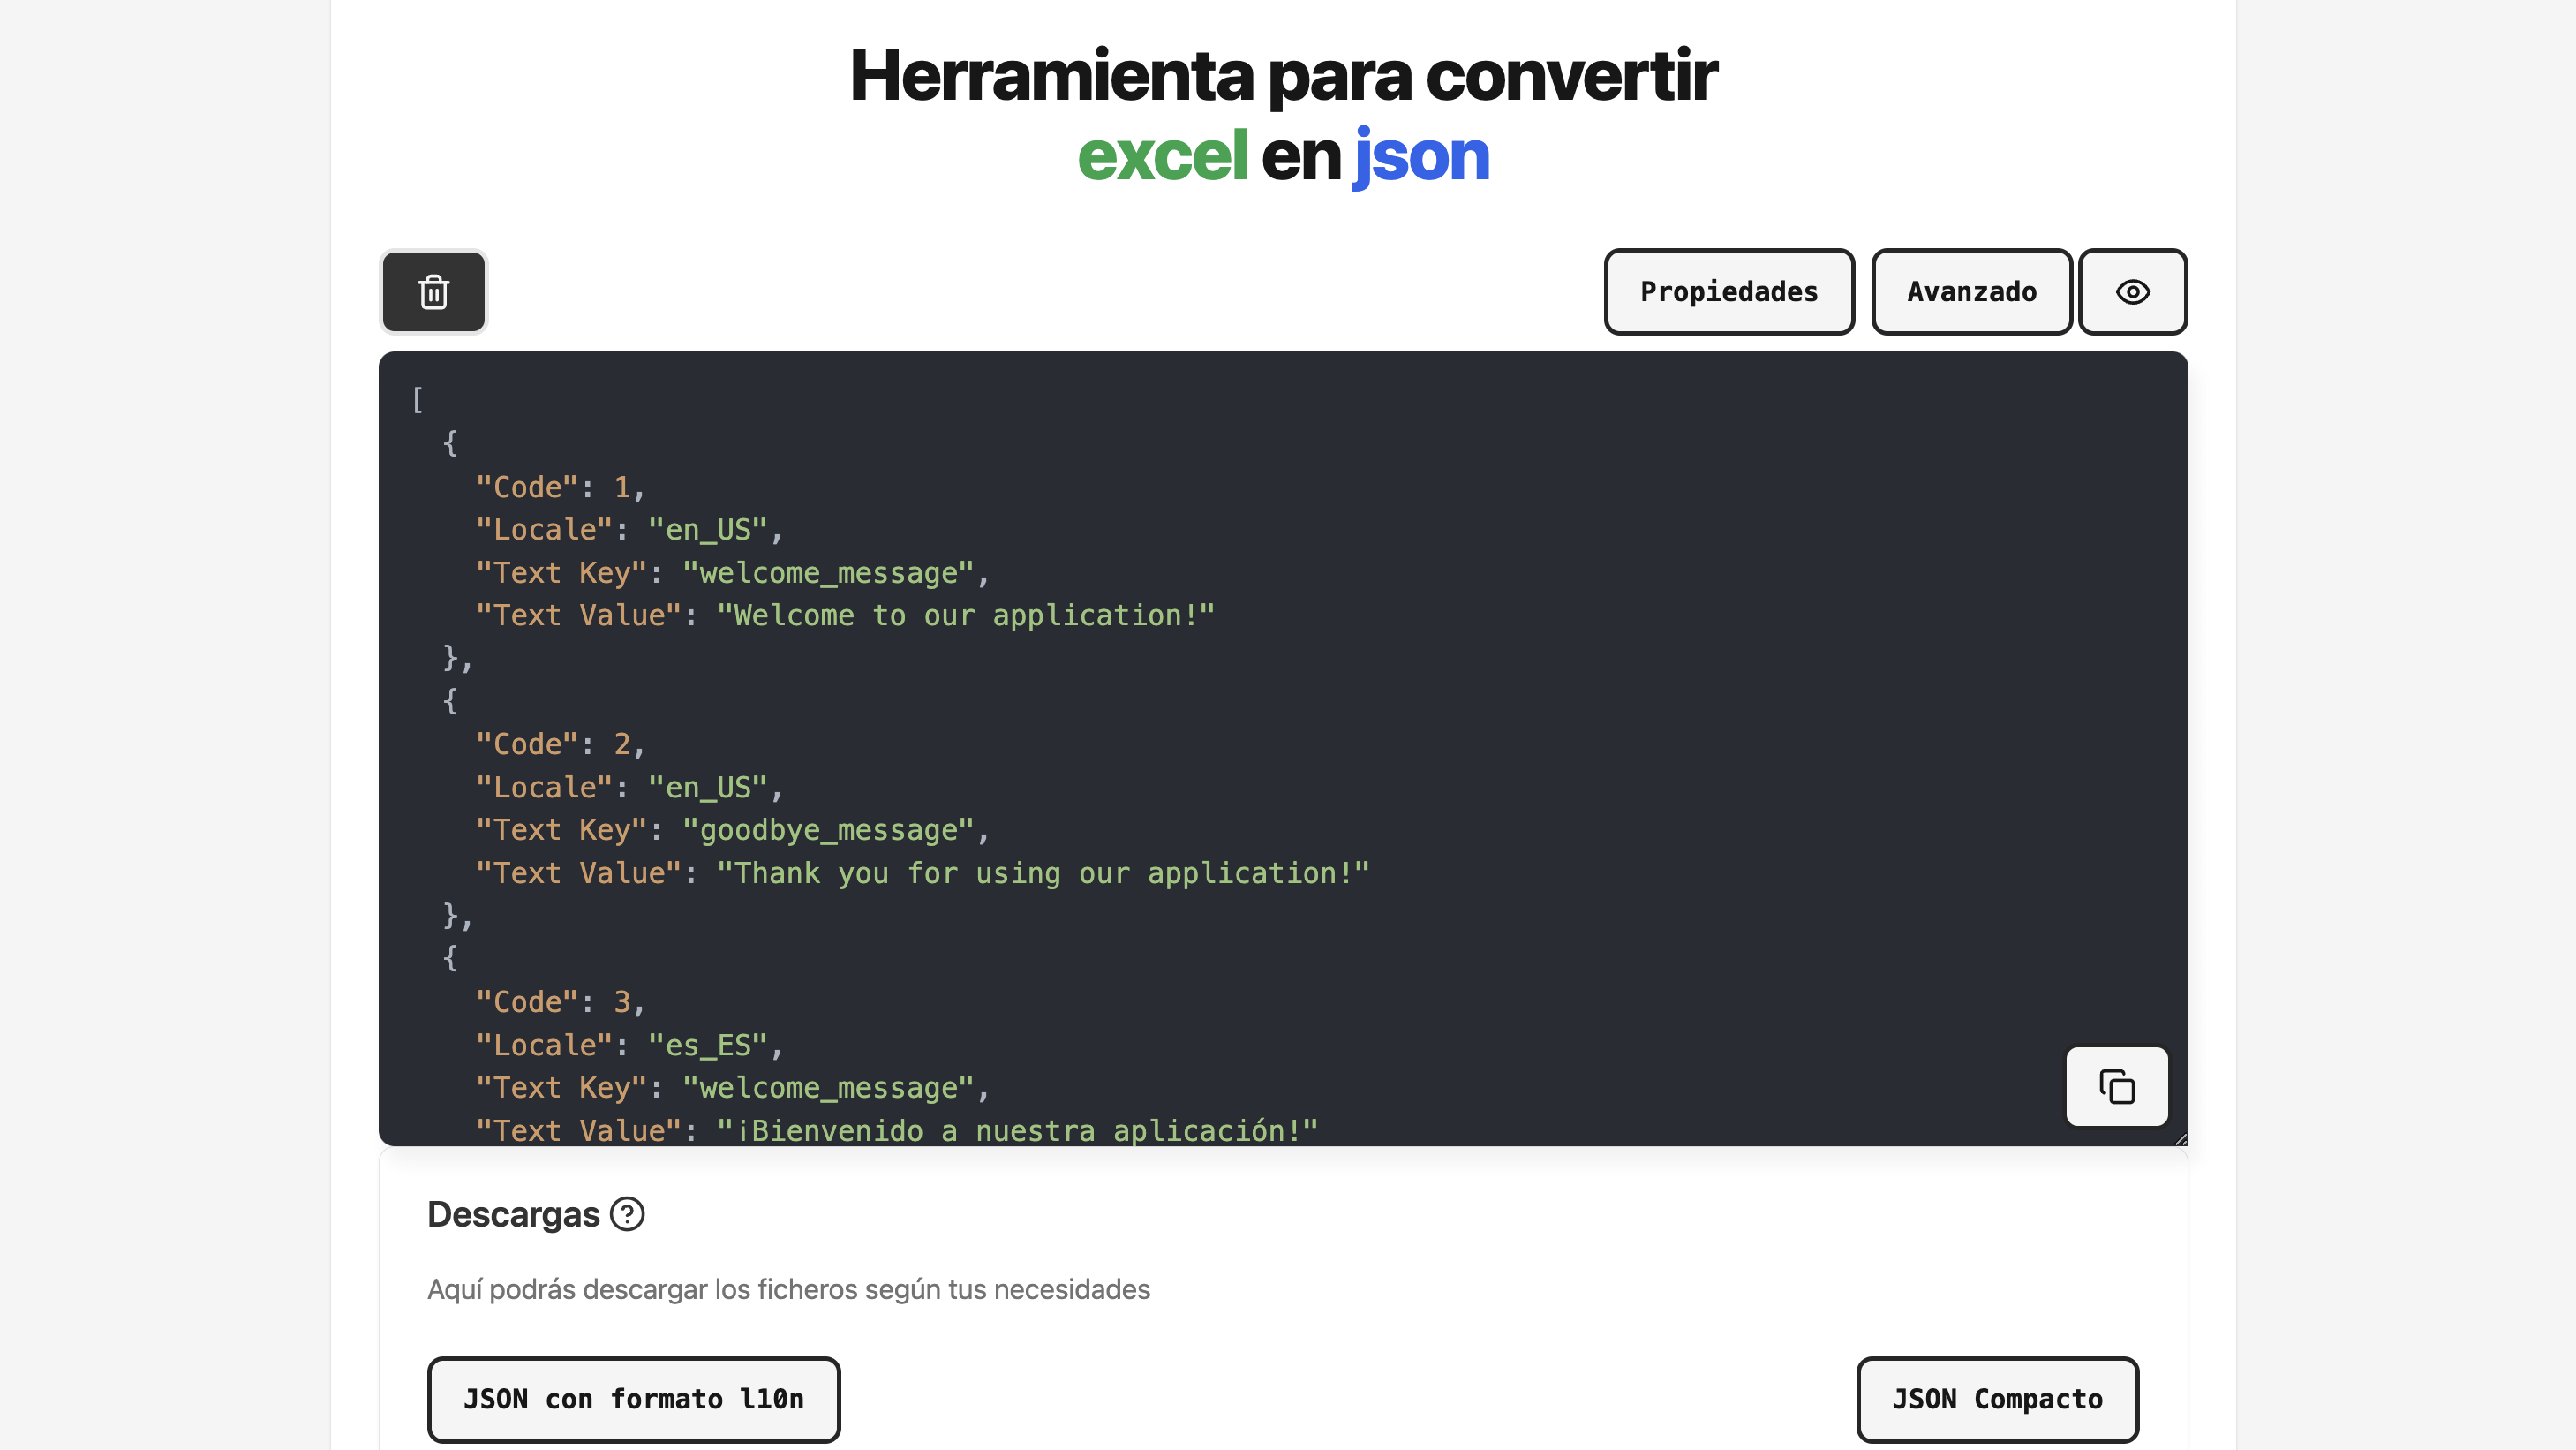Image resolution: width=2576 pixels, height=1450 pixels.
Task: Toggle the eye preview icon
Action: (2132, 292)
